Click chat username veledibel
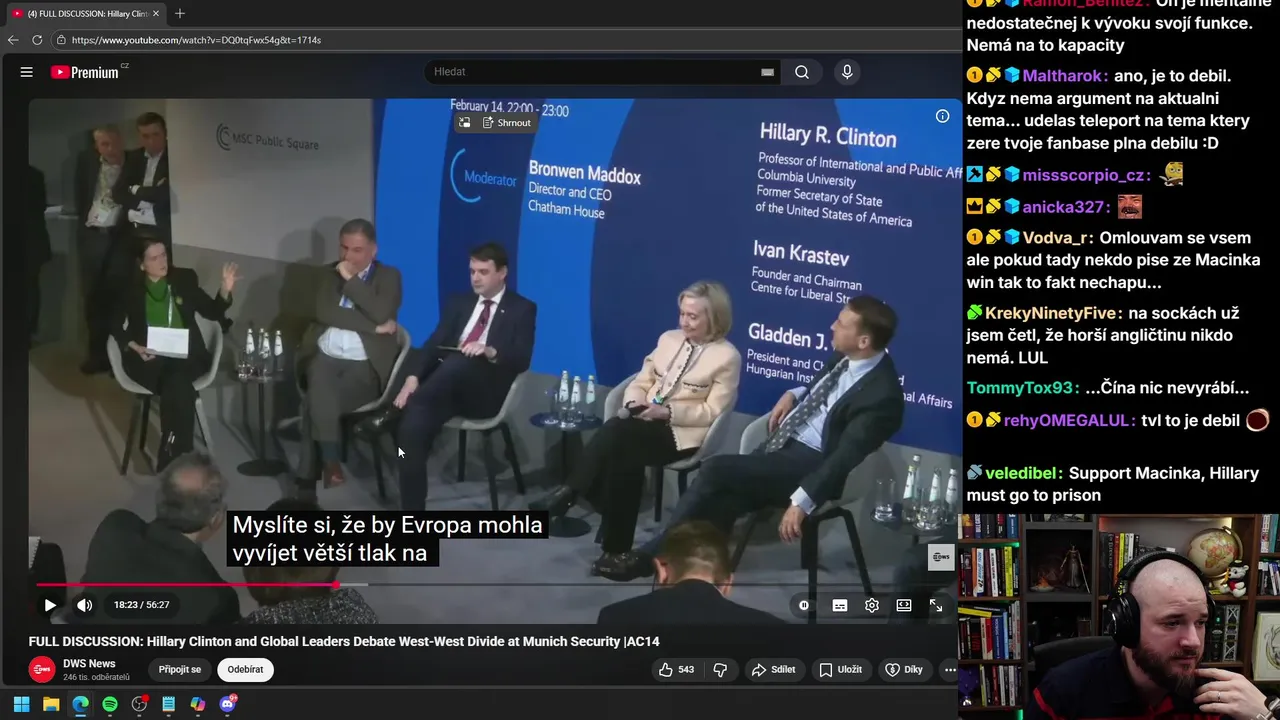The height and width of the screenshot is (720, 1280). 1022,473
